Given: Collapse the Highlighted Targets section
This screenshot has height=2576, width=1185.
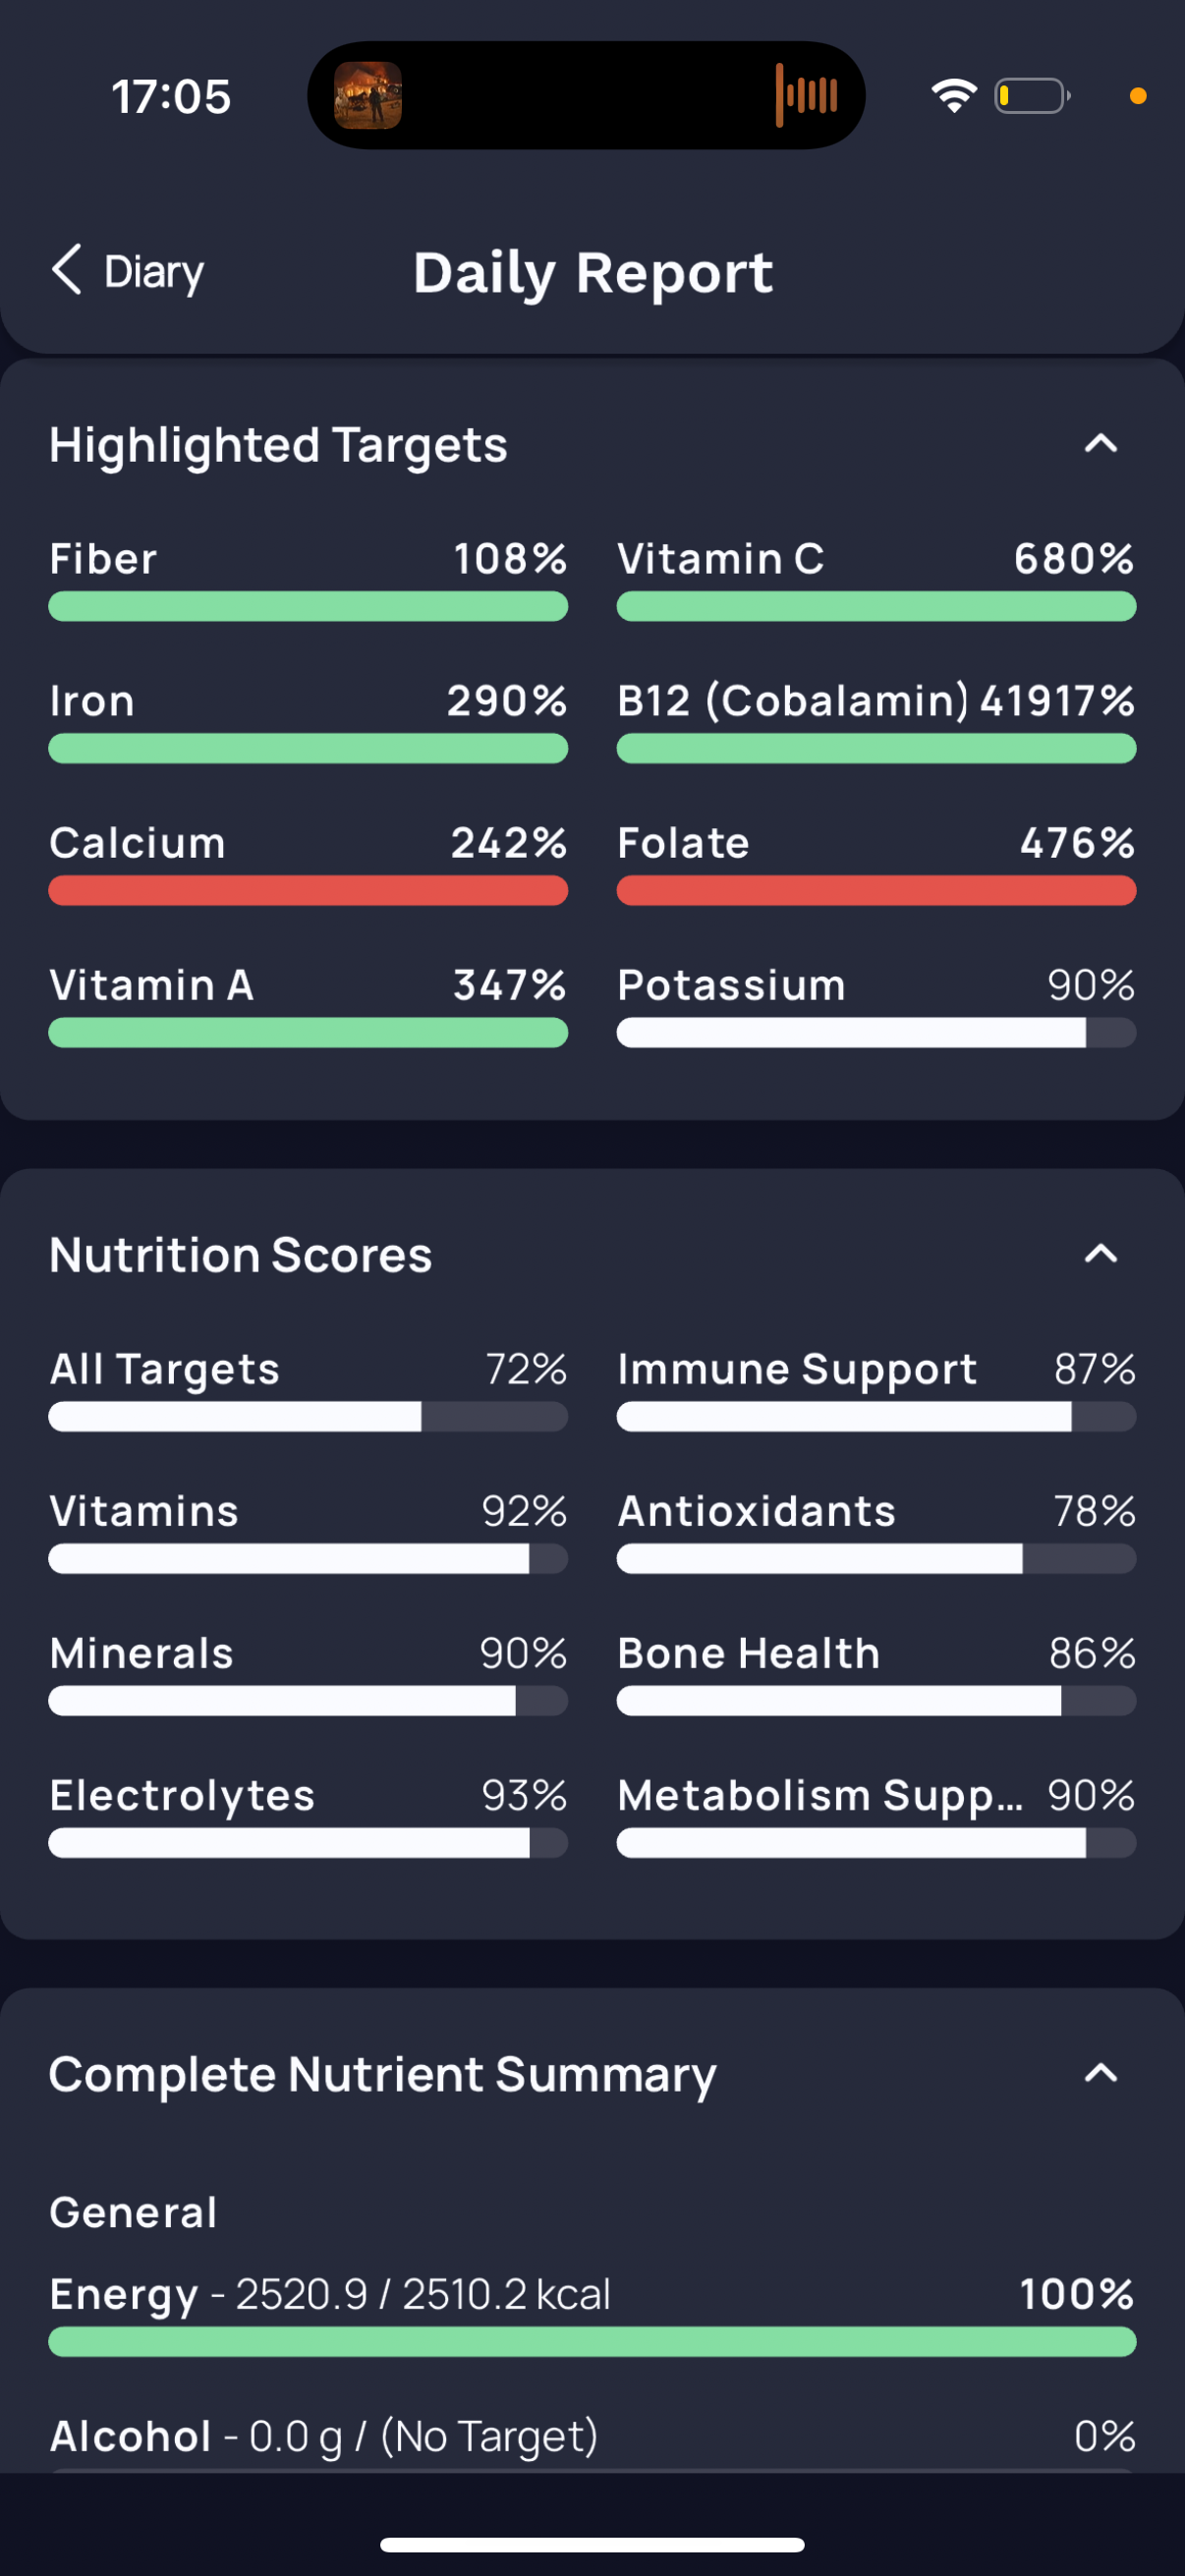Looking at the screenshot, I should (1101, 443).
